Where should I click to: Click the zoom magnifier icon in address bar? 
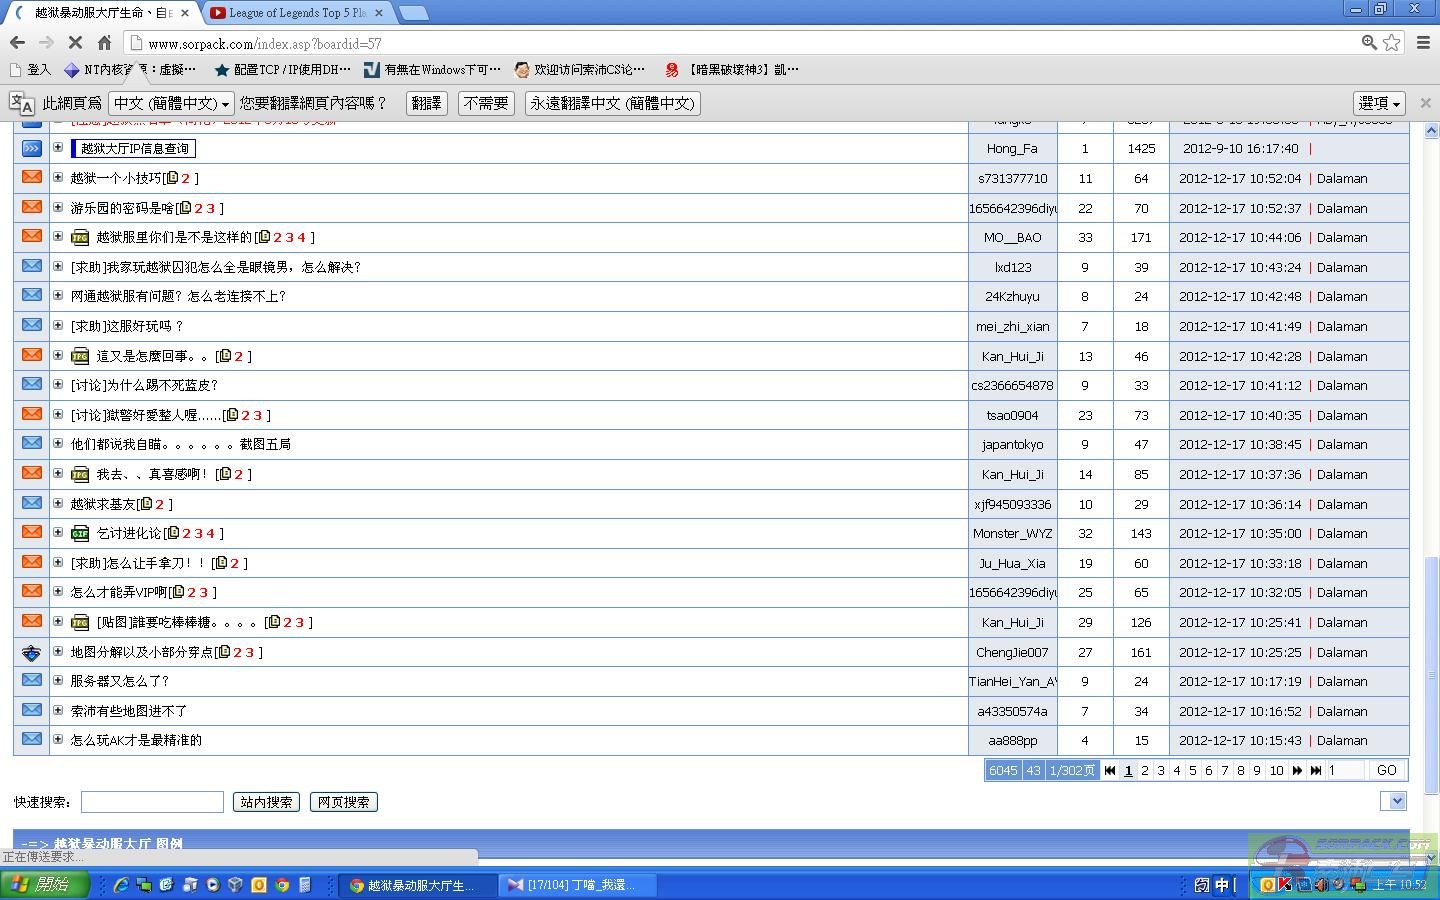tap(1369, 43)
